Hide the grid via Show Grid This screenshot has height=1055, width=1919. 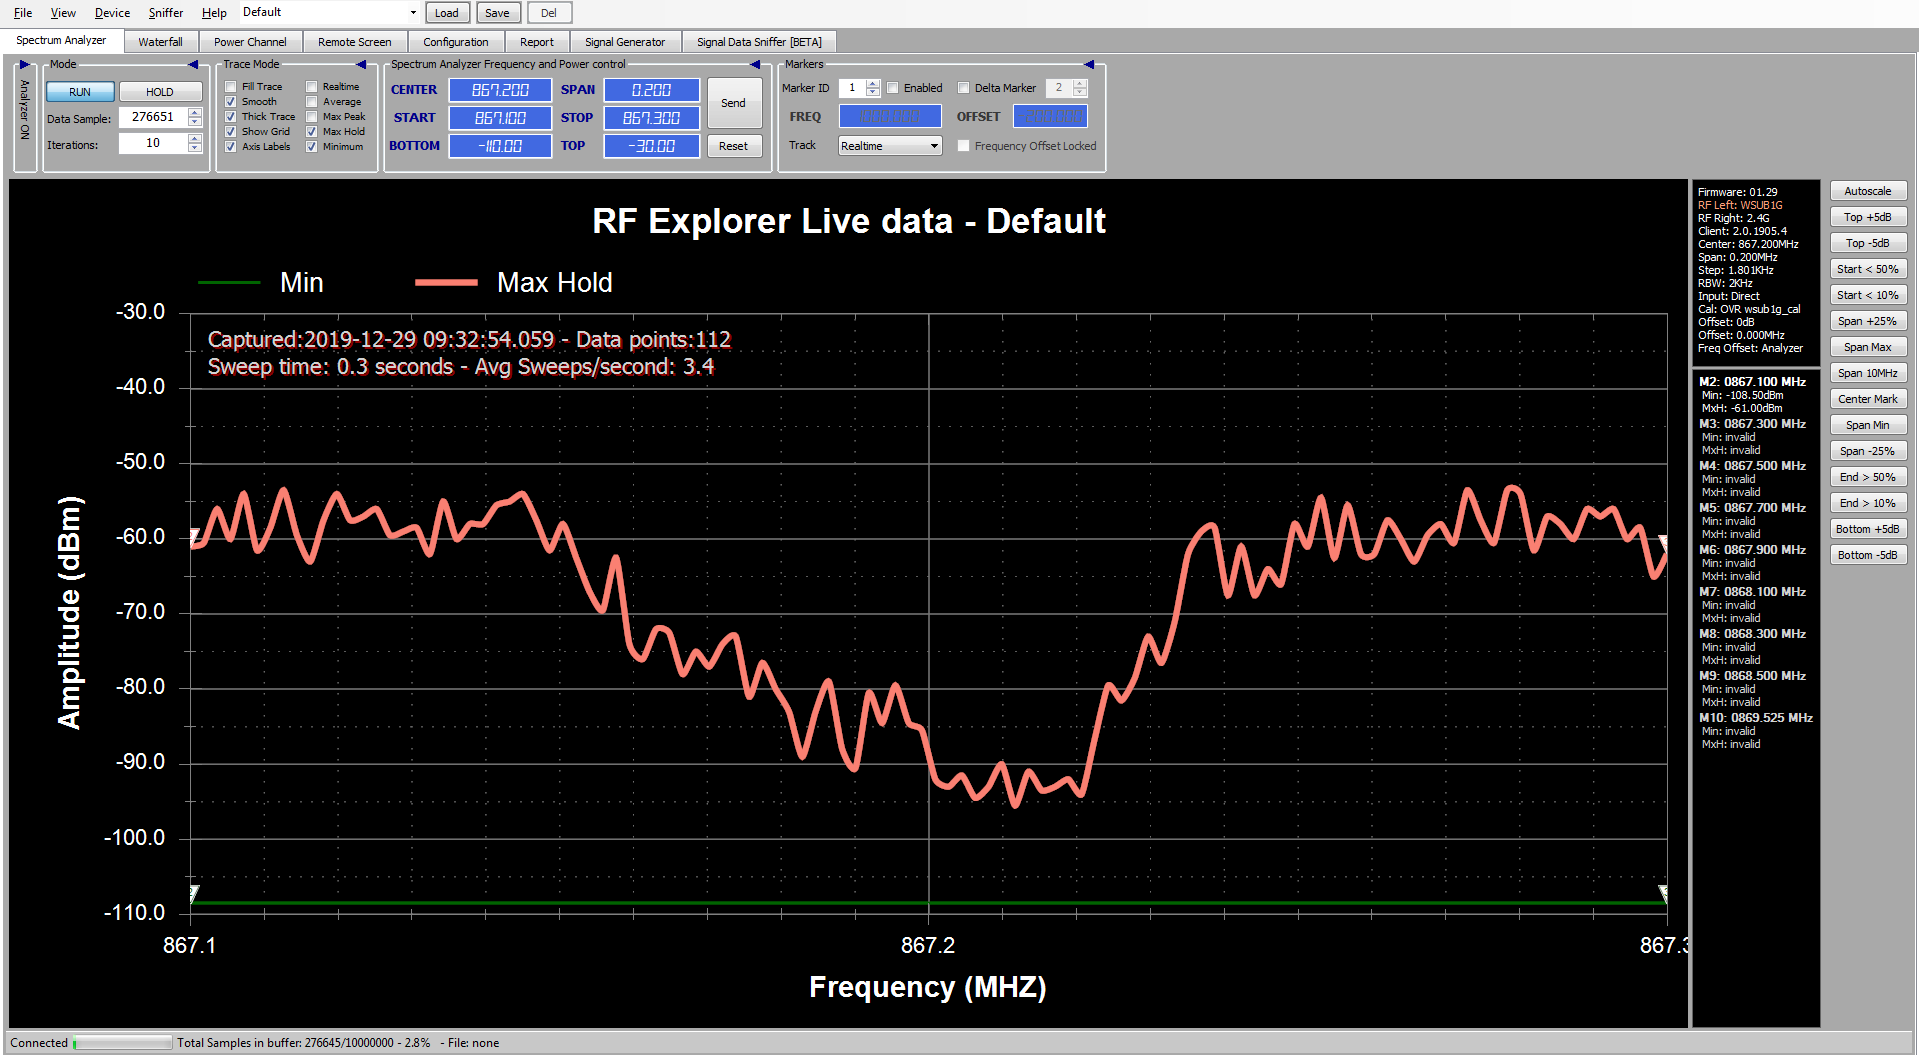click(231, 132)
